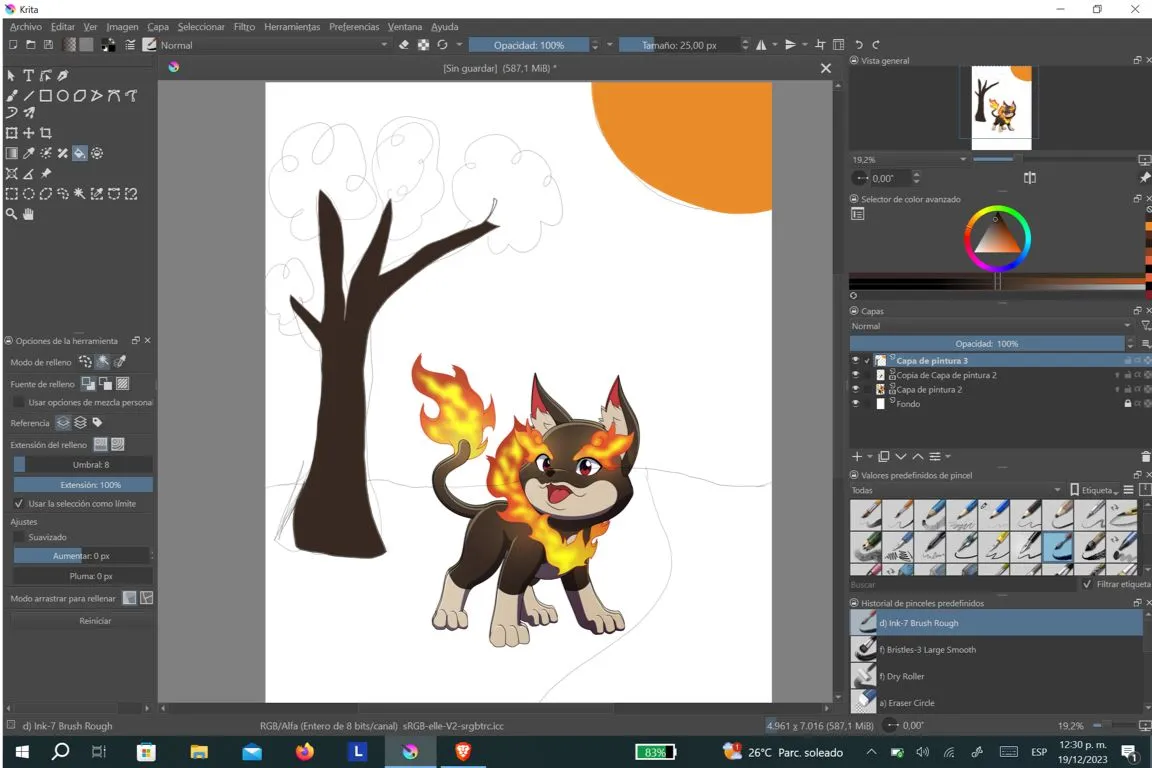Screen dimensions: 1152x768
Task: Open the Preferencias menu
Action: coord(354,26)
